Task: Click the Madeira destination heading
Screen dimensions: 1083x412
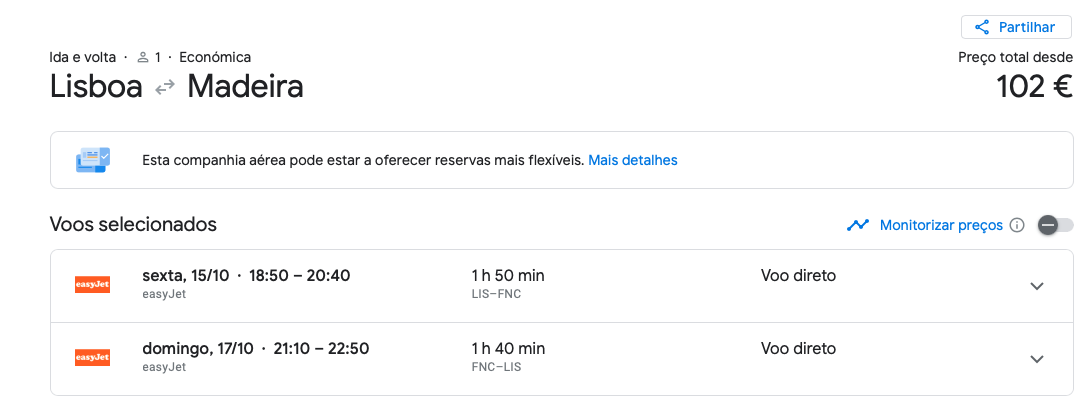Action: click(245, 87)
